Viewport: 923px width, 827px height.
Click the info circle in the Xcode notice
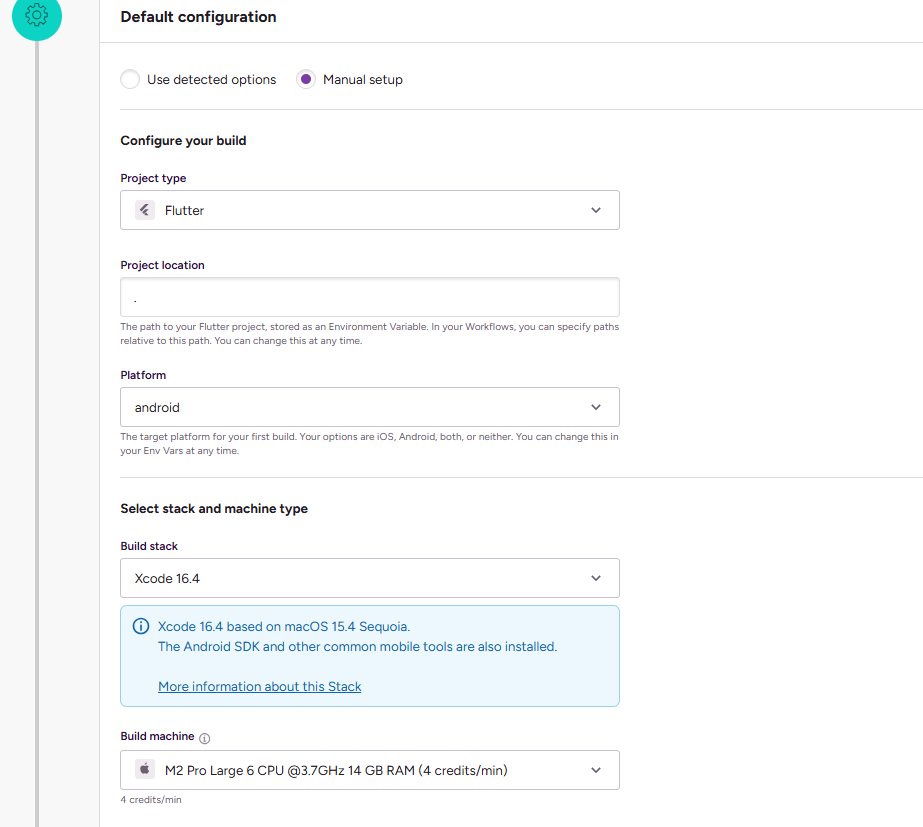141,627
